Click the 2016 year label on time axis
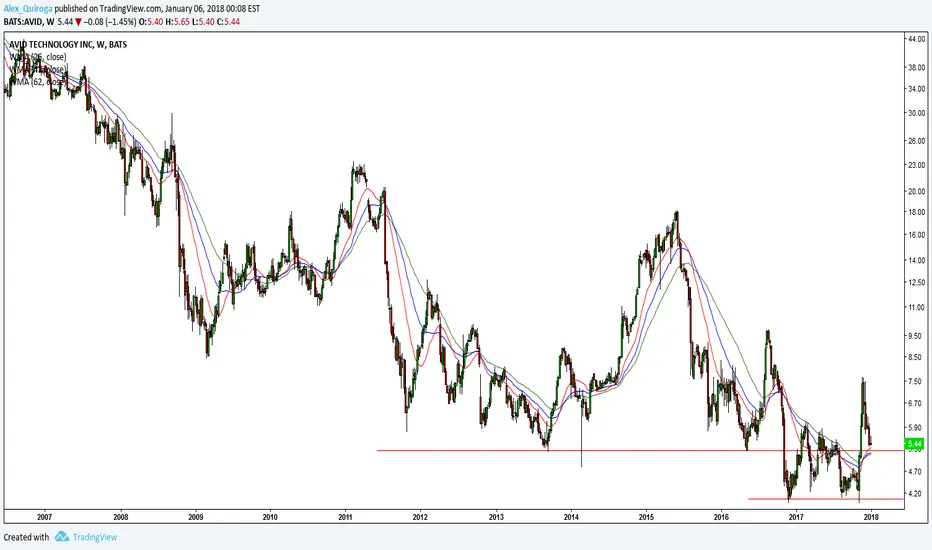The image size is (932, 550). click(x=721, y=517)
